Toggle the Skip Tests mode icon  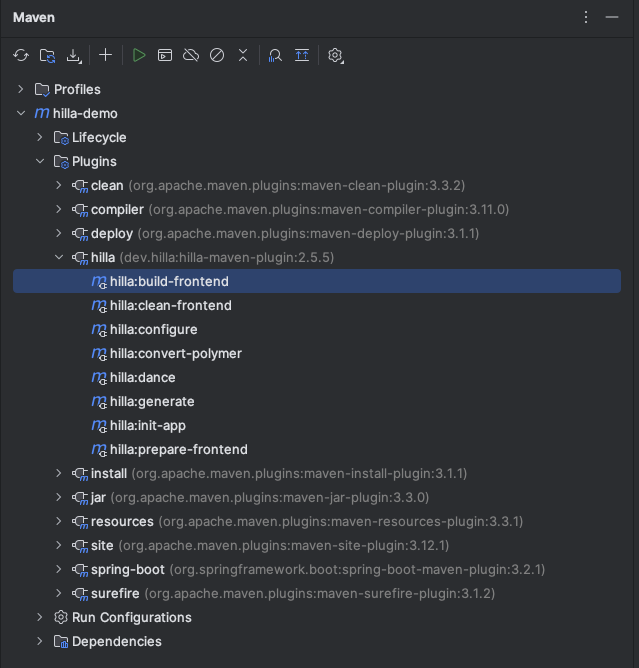[x=217, y=55]
